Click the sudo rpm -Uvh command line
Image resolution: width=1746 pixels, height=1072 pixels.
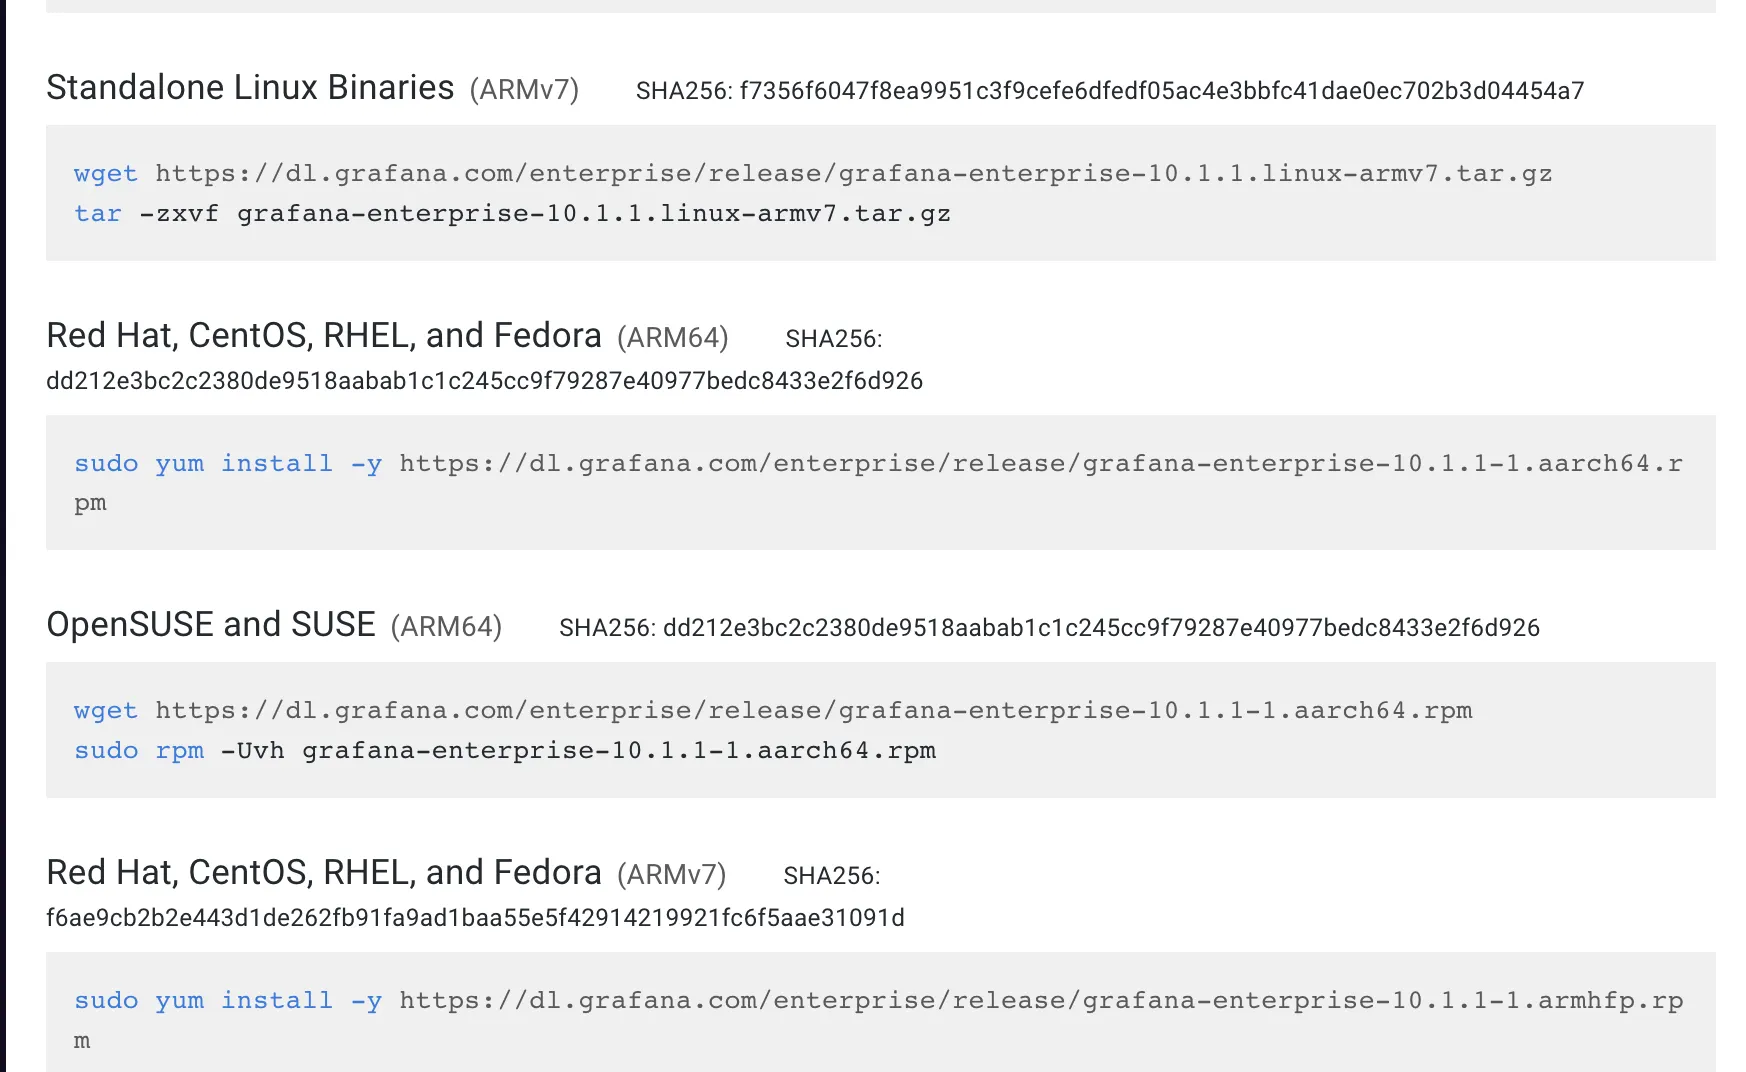505,751
